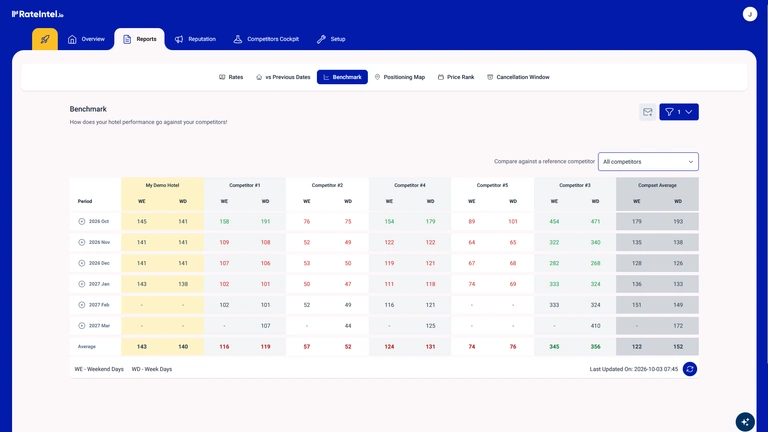Click the email schedule report icon

[648, 112]
